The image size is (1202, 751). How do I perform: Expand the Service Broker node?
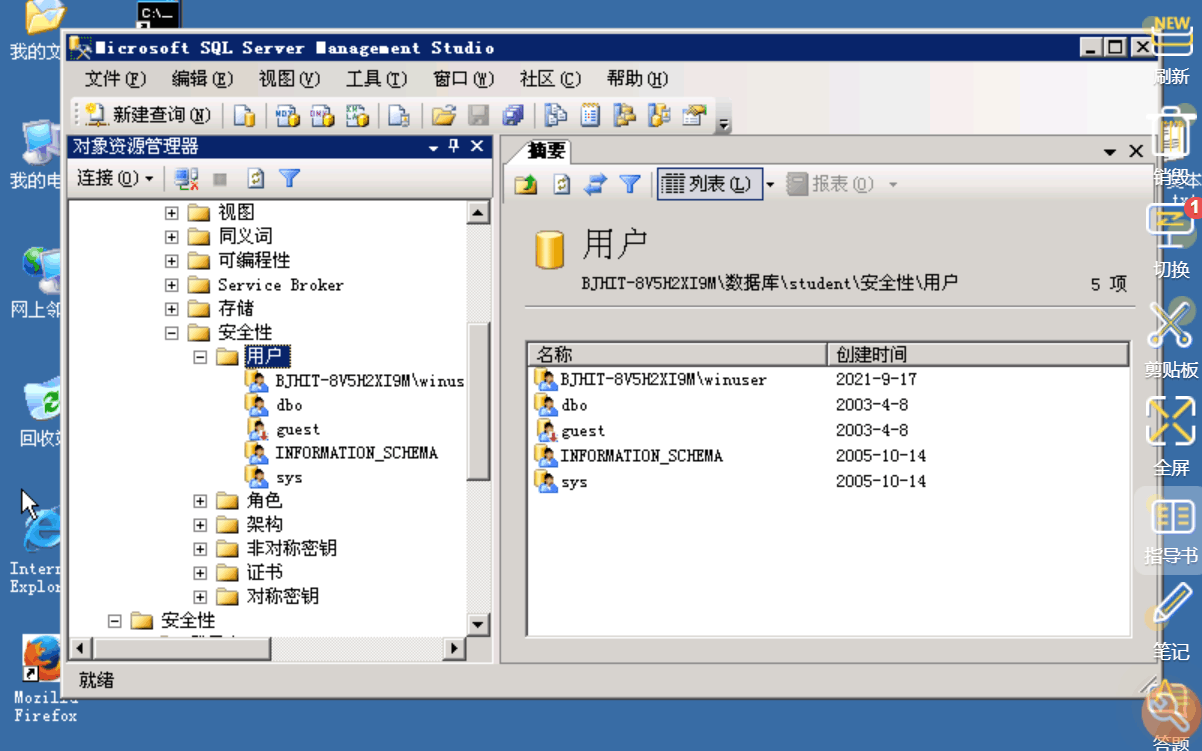172,285
